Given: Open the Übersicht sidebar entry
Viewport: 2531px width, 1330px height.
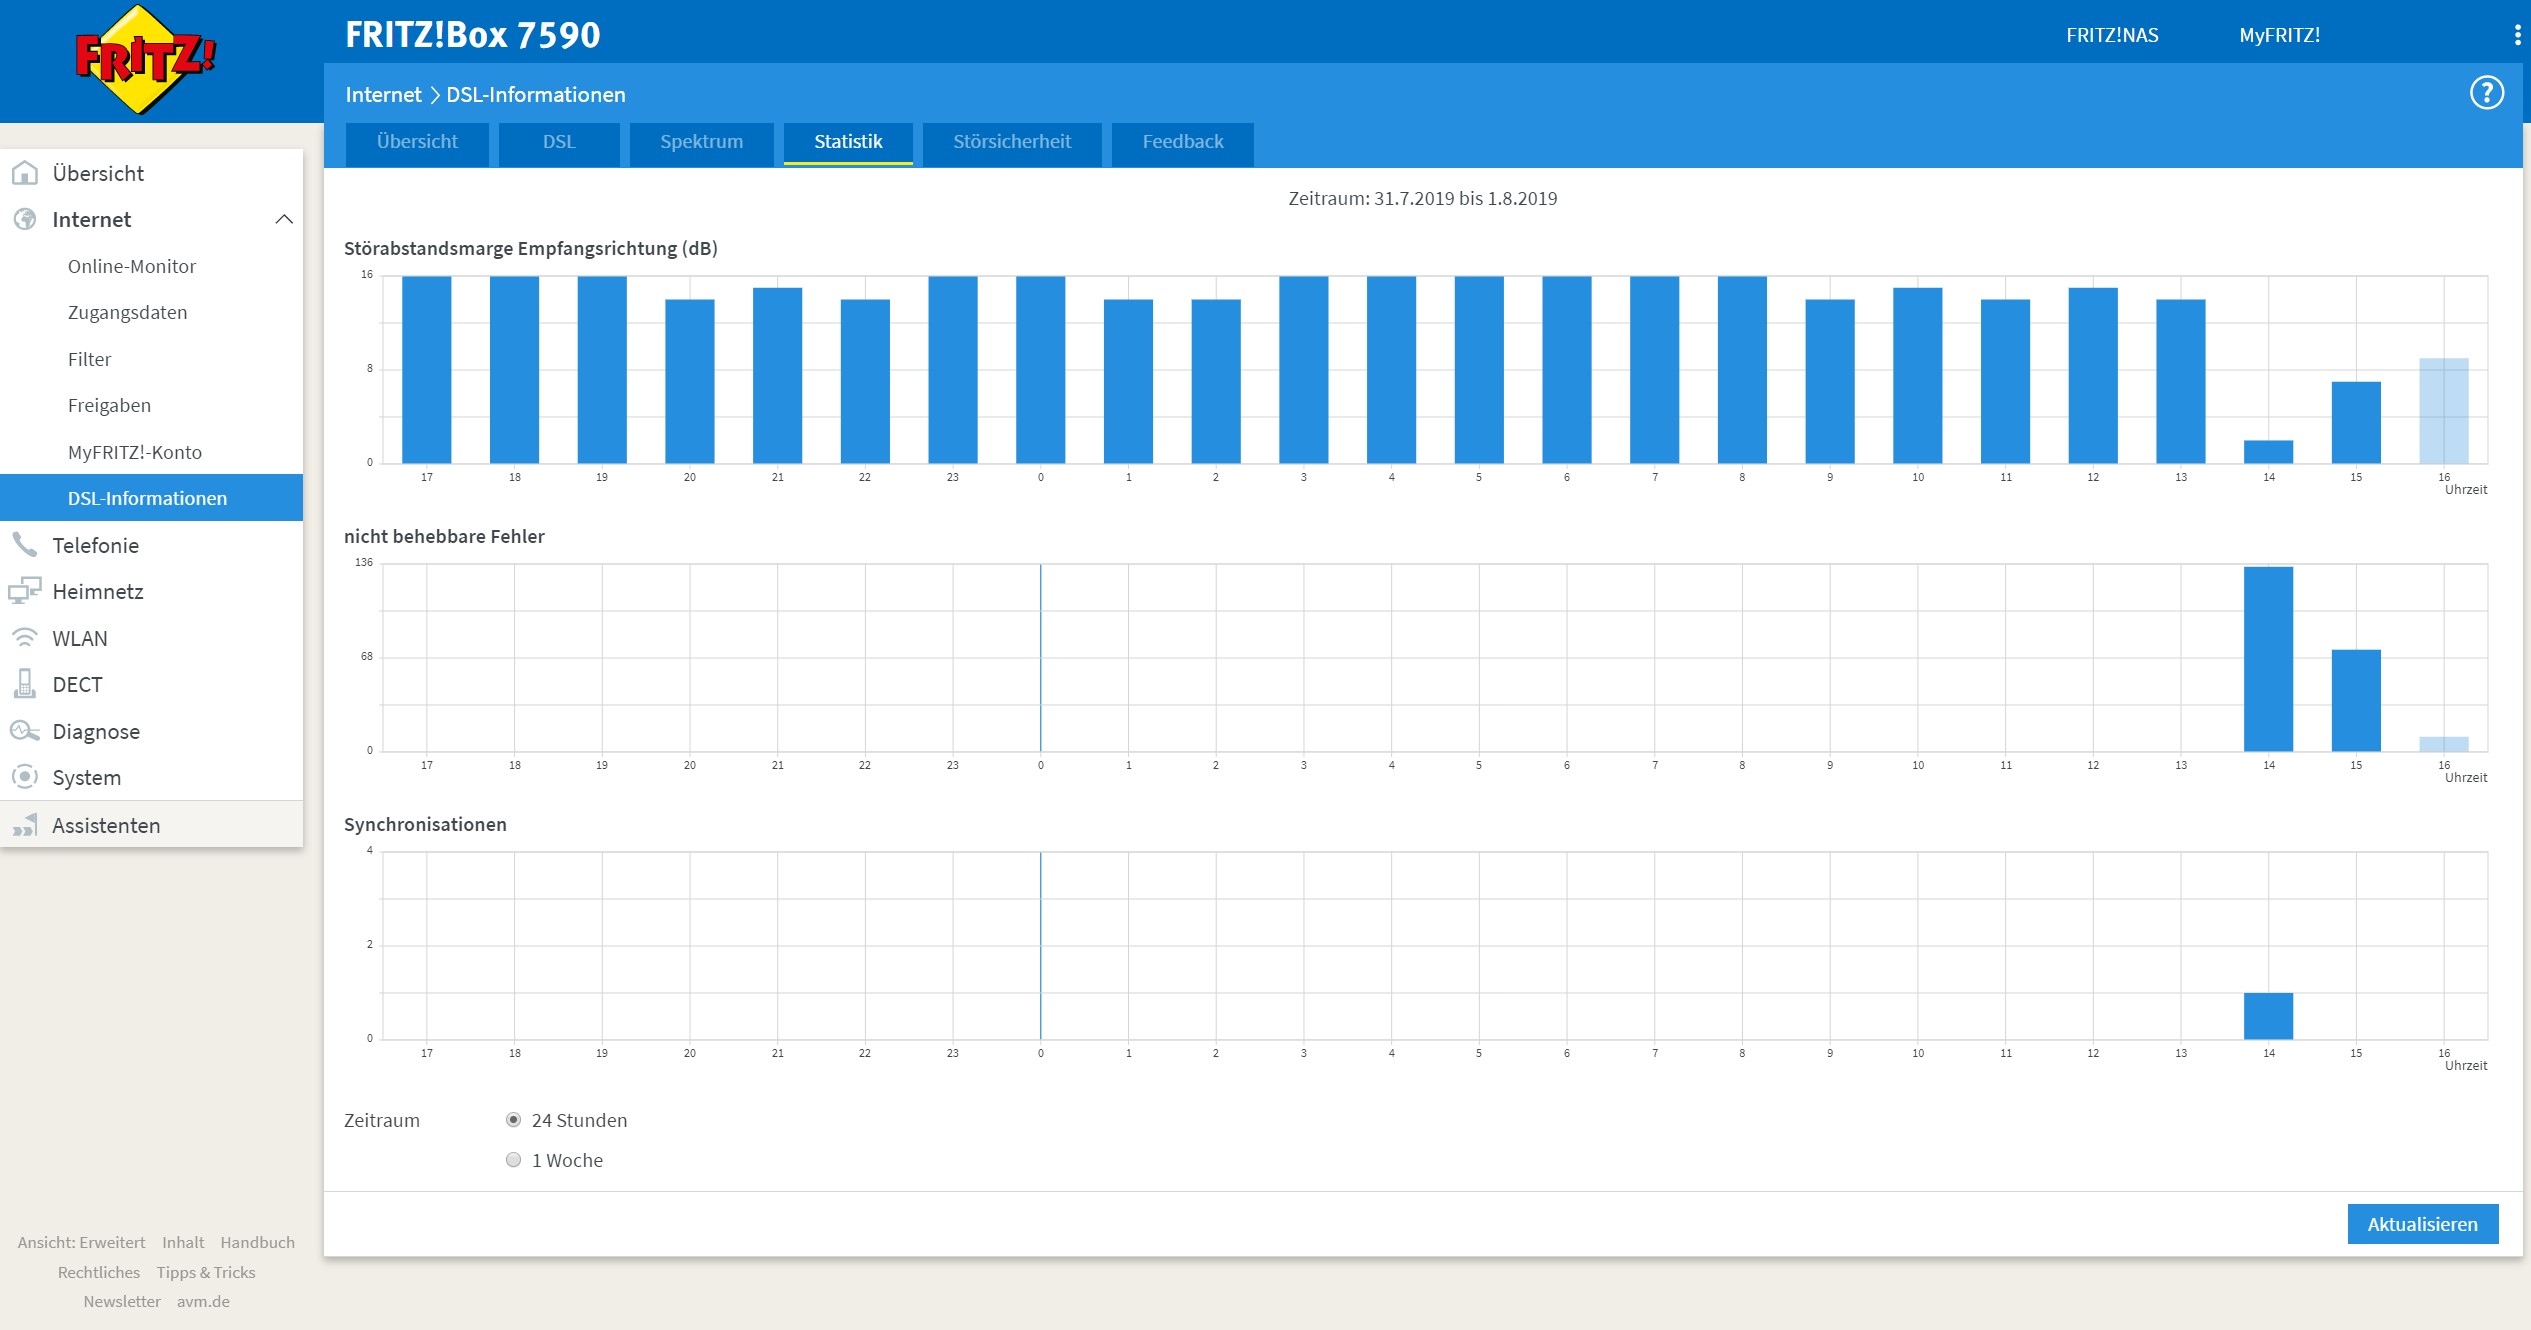Looking at the screenshot, I should coord(151,173).
